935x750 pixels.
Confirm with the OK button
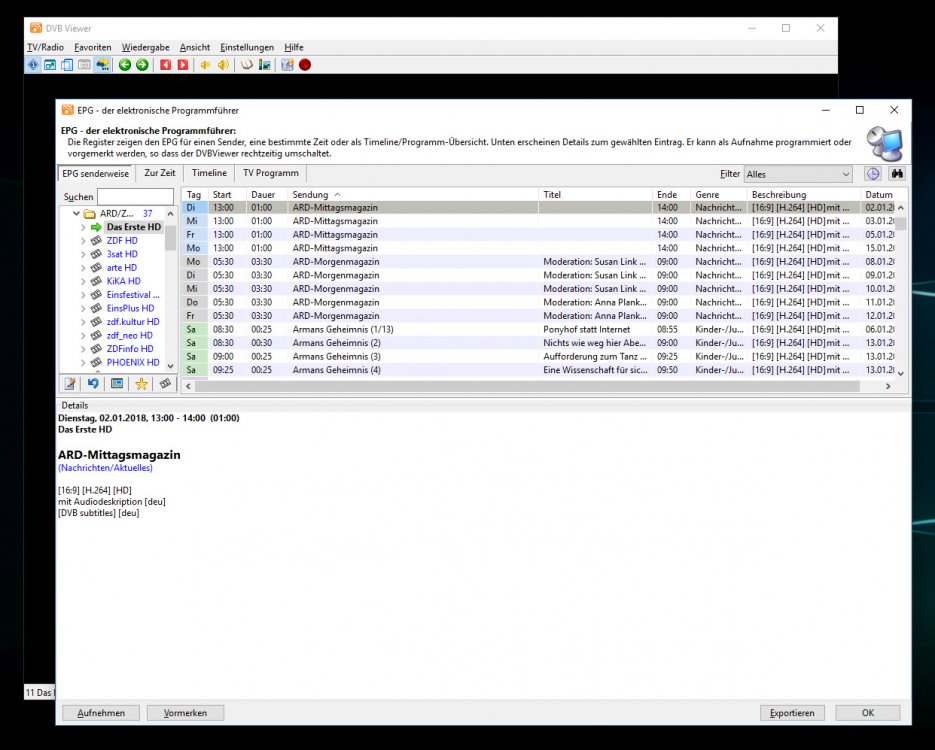(868, 713)
